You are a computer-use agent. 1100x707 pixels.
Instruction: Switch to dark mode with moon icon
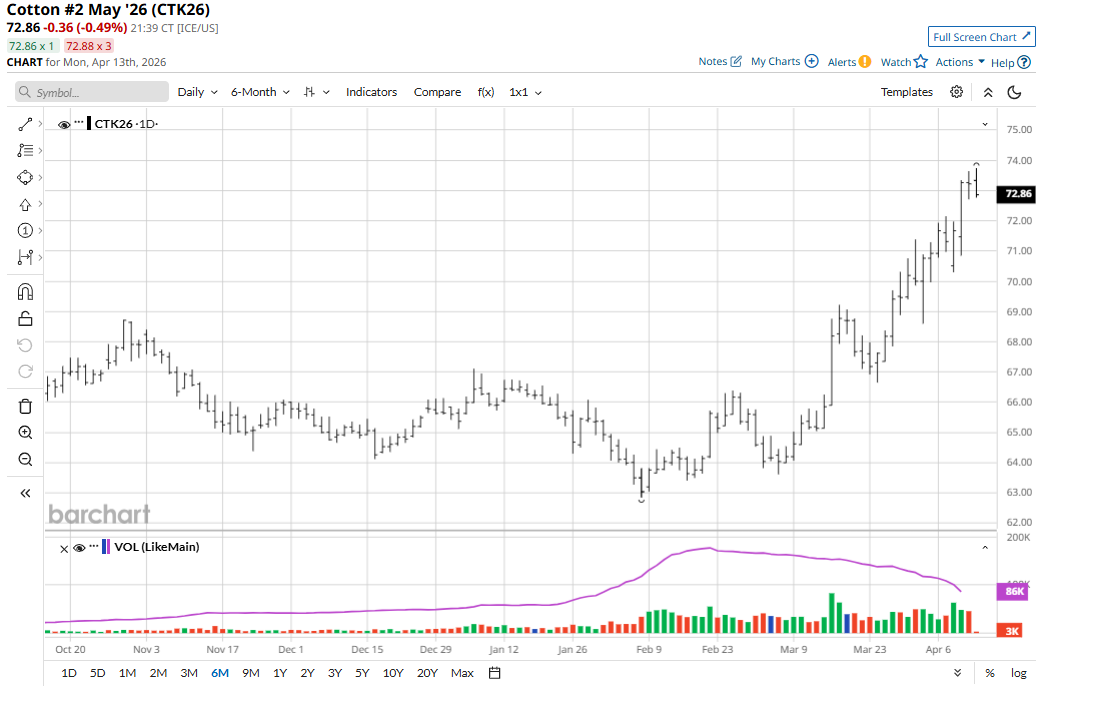(1014, 92)
